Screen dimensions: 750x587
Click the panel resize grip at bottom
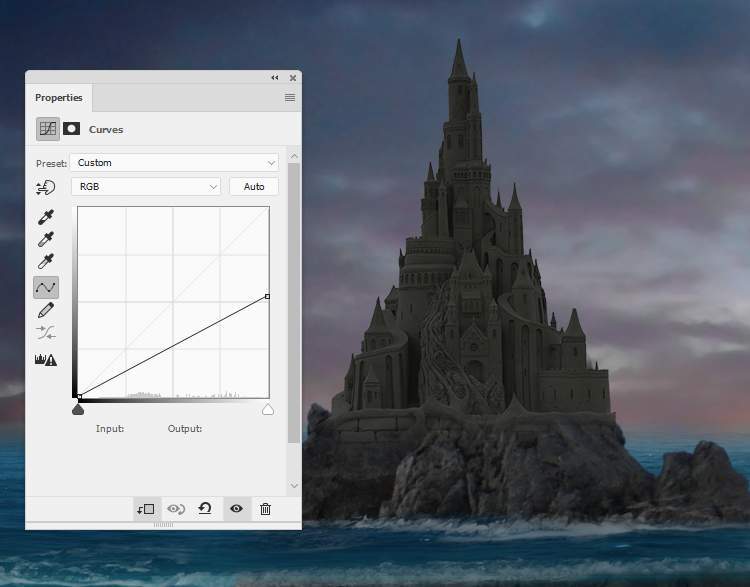click(x=163, y=525)
